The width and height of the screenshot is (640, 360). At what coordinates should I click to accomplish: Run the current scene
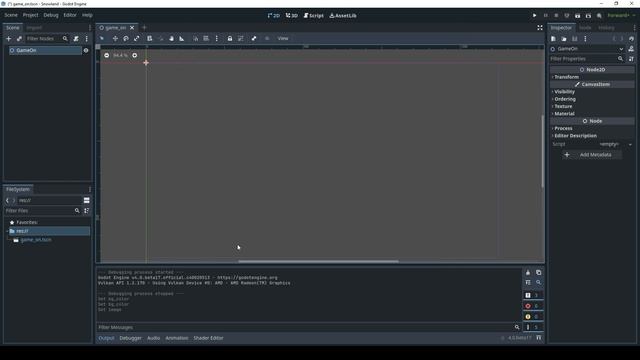coord(578,16)
